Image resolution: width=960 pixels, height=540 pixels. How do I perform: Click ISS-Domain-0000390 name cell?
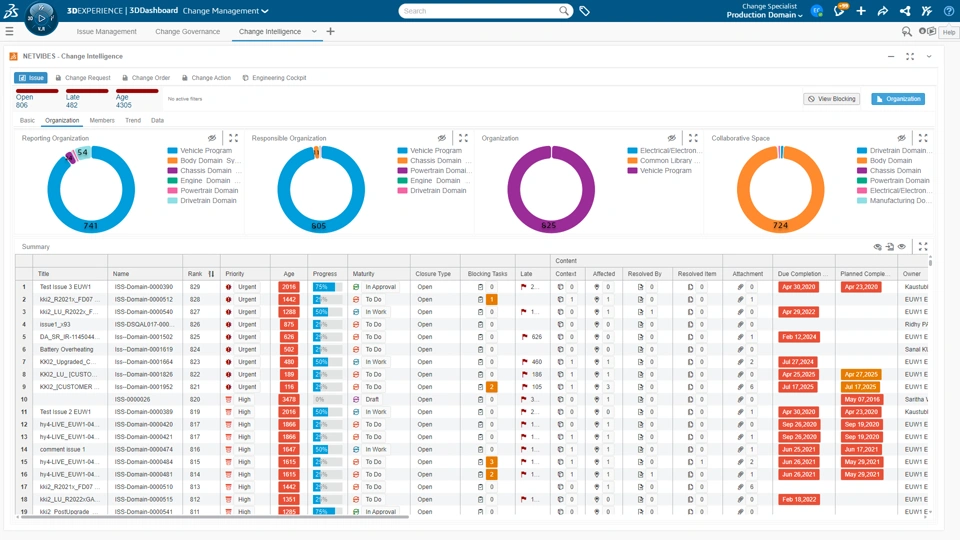[x=144, y=287]
